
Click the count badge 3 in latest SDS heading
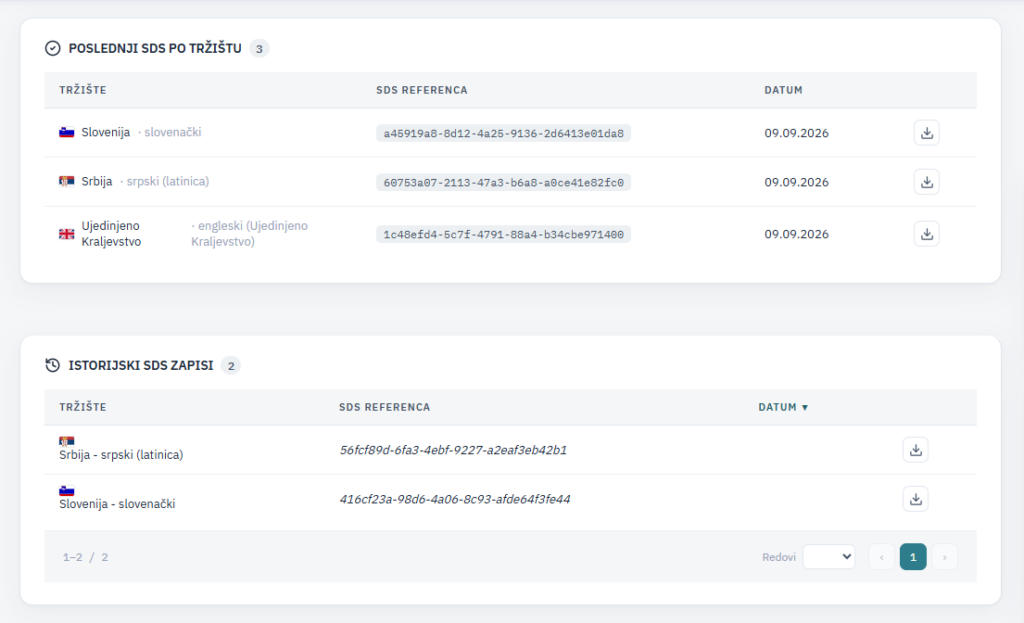(259, 48)
